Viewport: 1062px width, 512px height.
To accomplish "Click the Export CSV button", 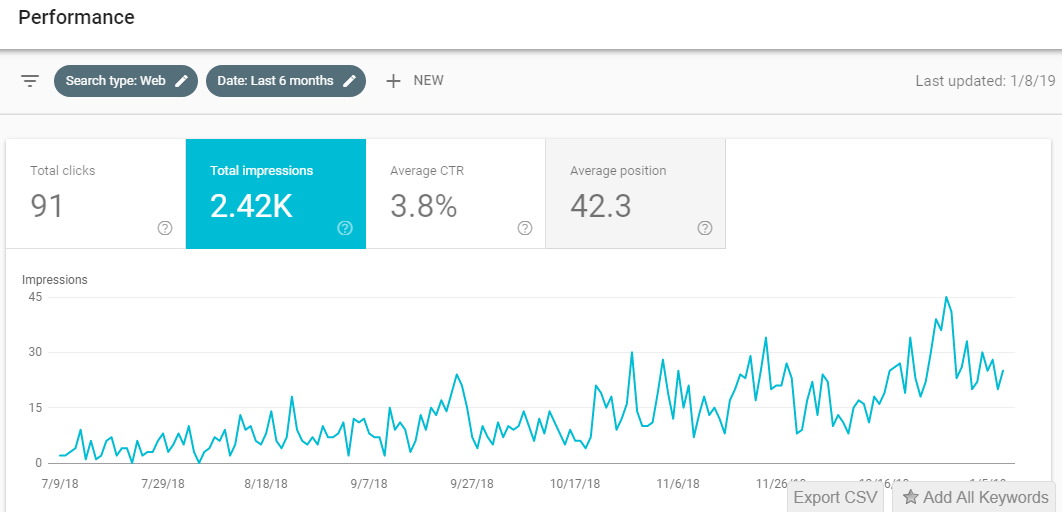I will [x=835, y=497].
